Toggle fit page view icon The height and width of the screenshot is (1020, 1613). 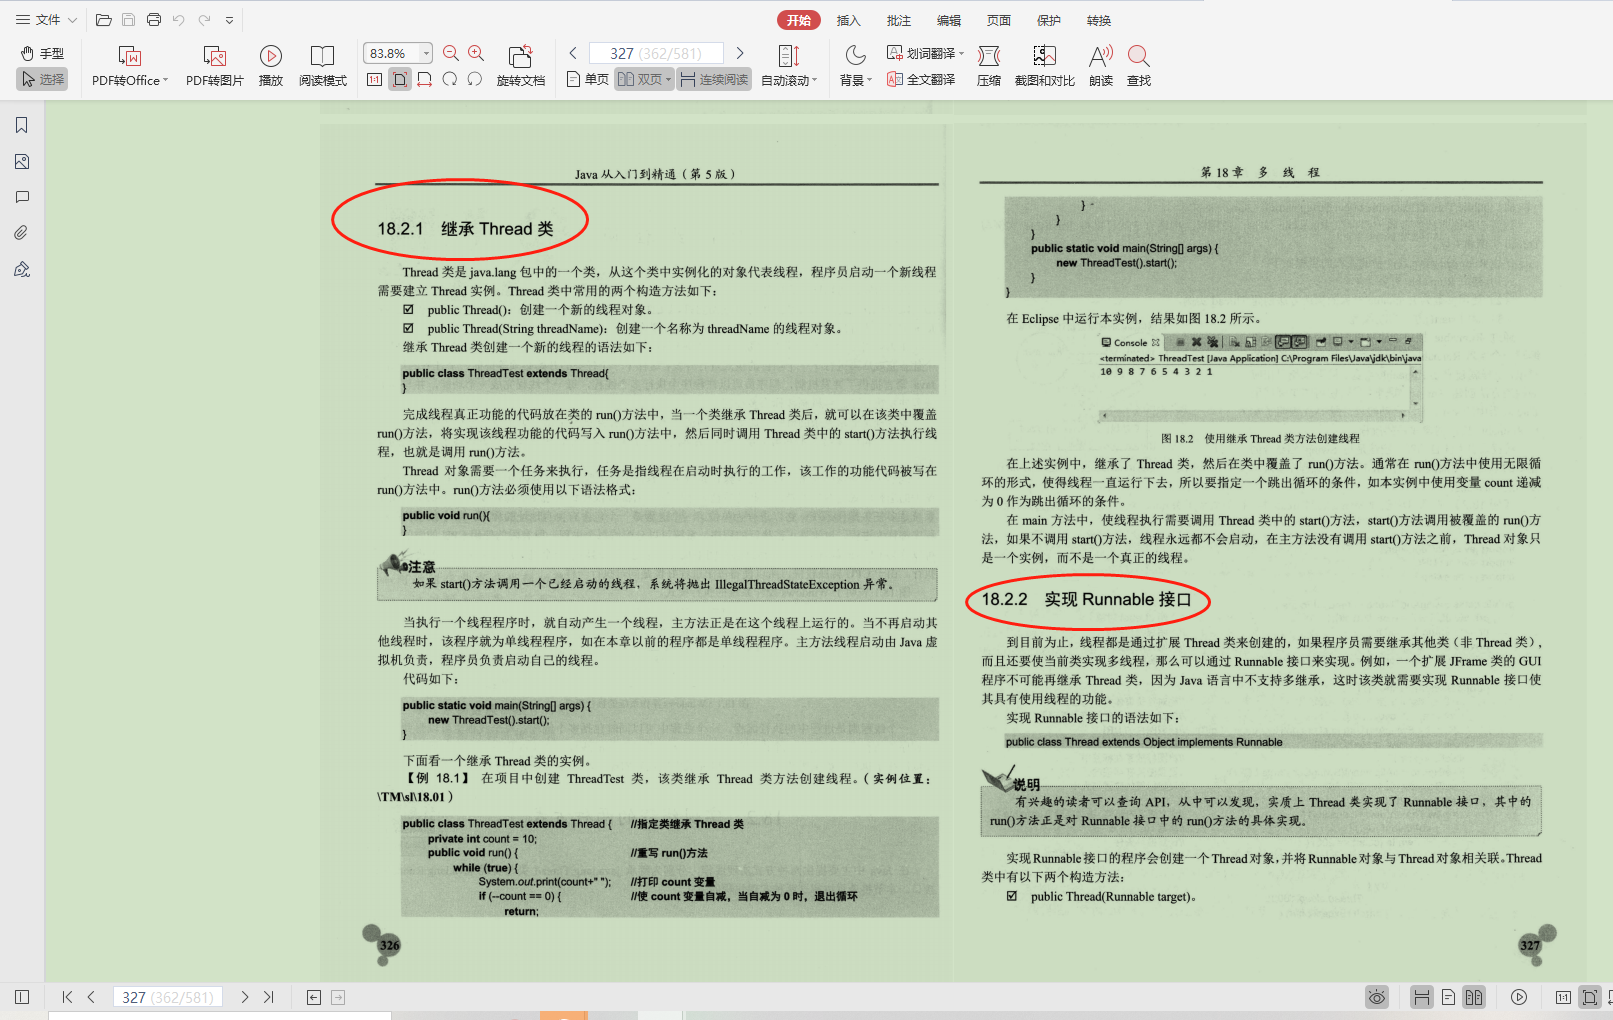pos(400,79)
